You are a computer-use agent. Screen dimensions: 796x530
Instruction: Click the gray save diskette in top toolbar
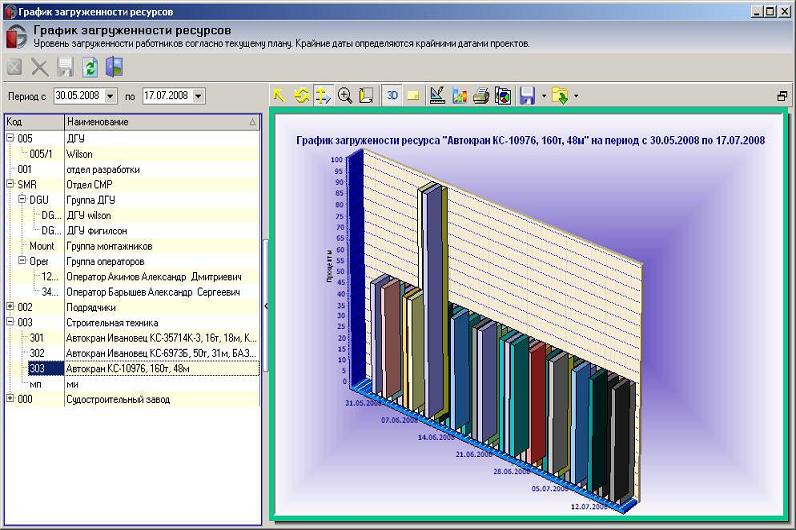point(65,68)
